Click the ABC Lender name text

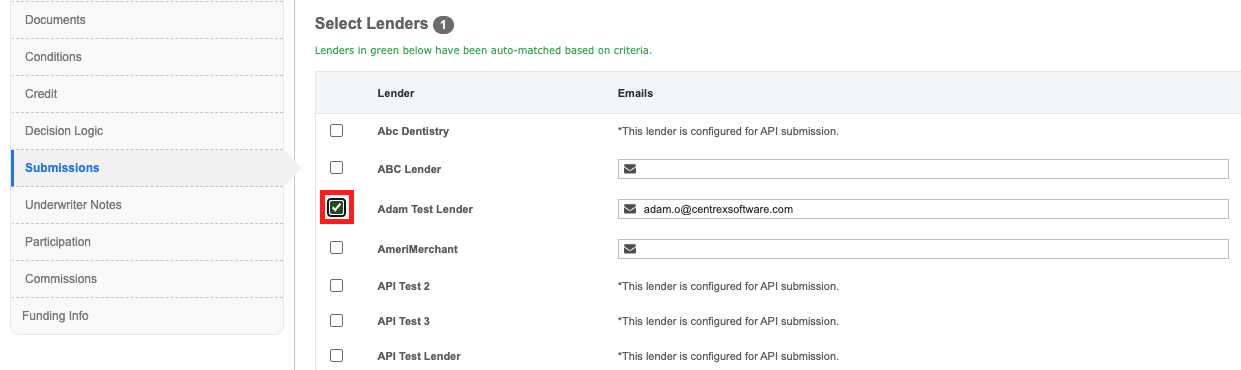pyautogui.click(x=409, y=169)
